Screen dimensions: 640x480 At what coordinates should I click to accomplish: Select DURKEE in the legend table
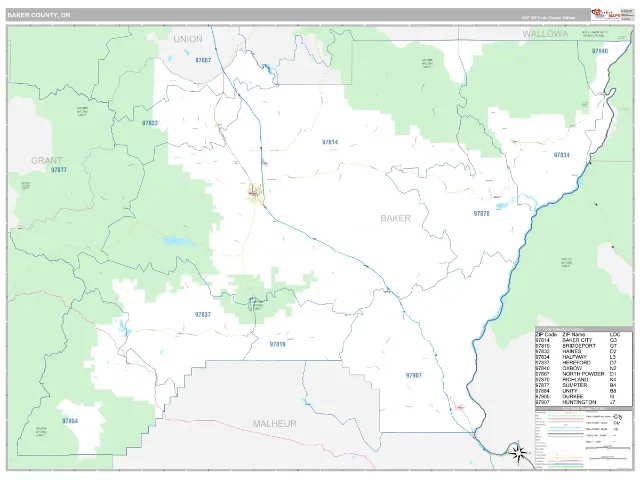(x=573, y=396)
